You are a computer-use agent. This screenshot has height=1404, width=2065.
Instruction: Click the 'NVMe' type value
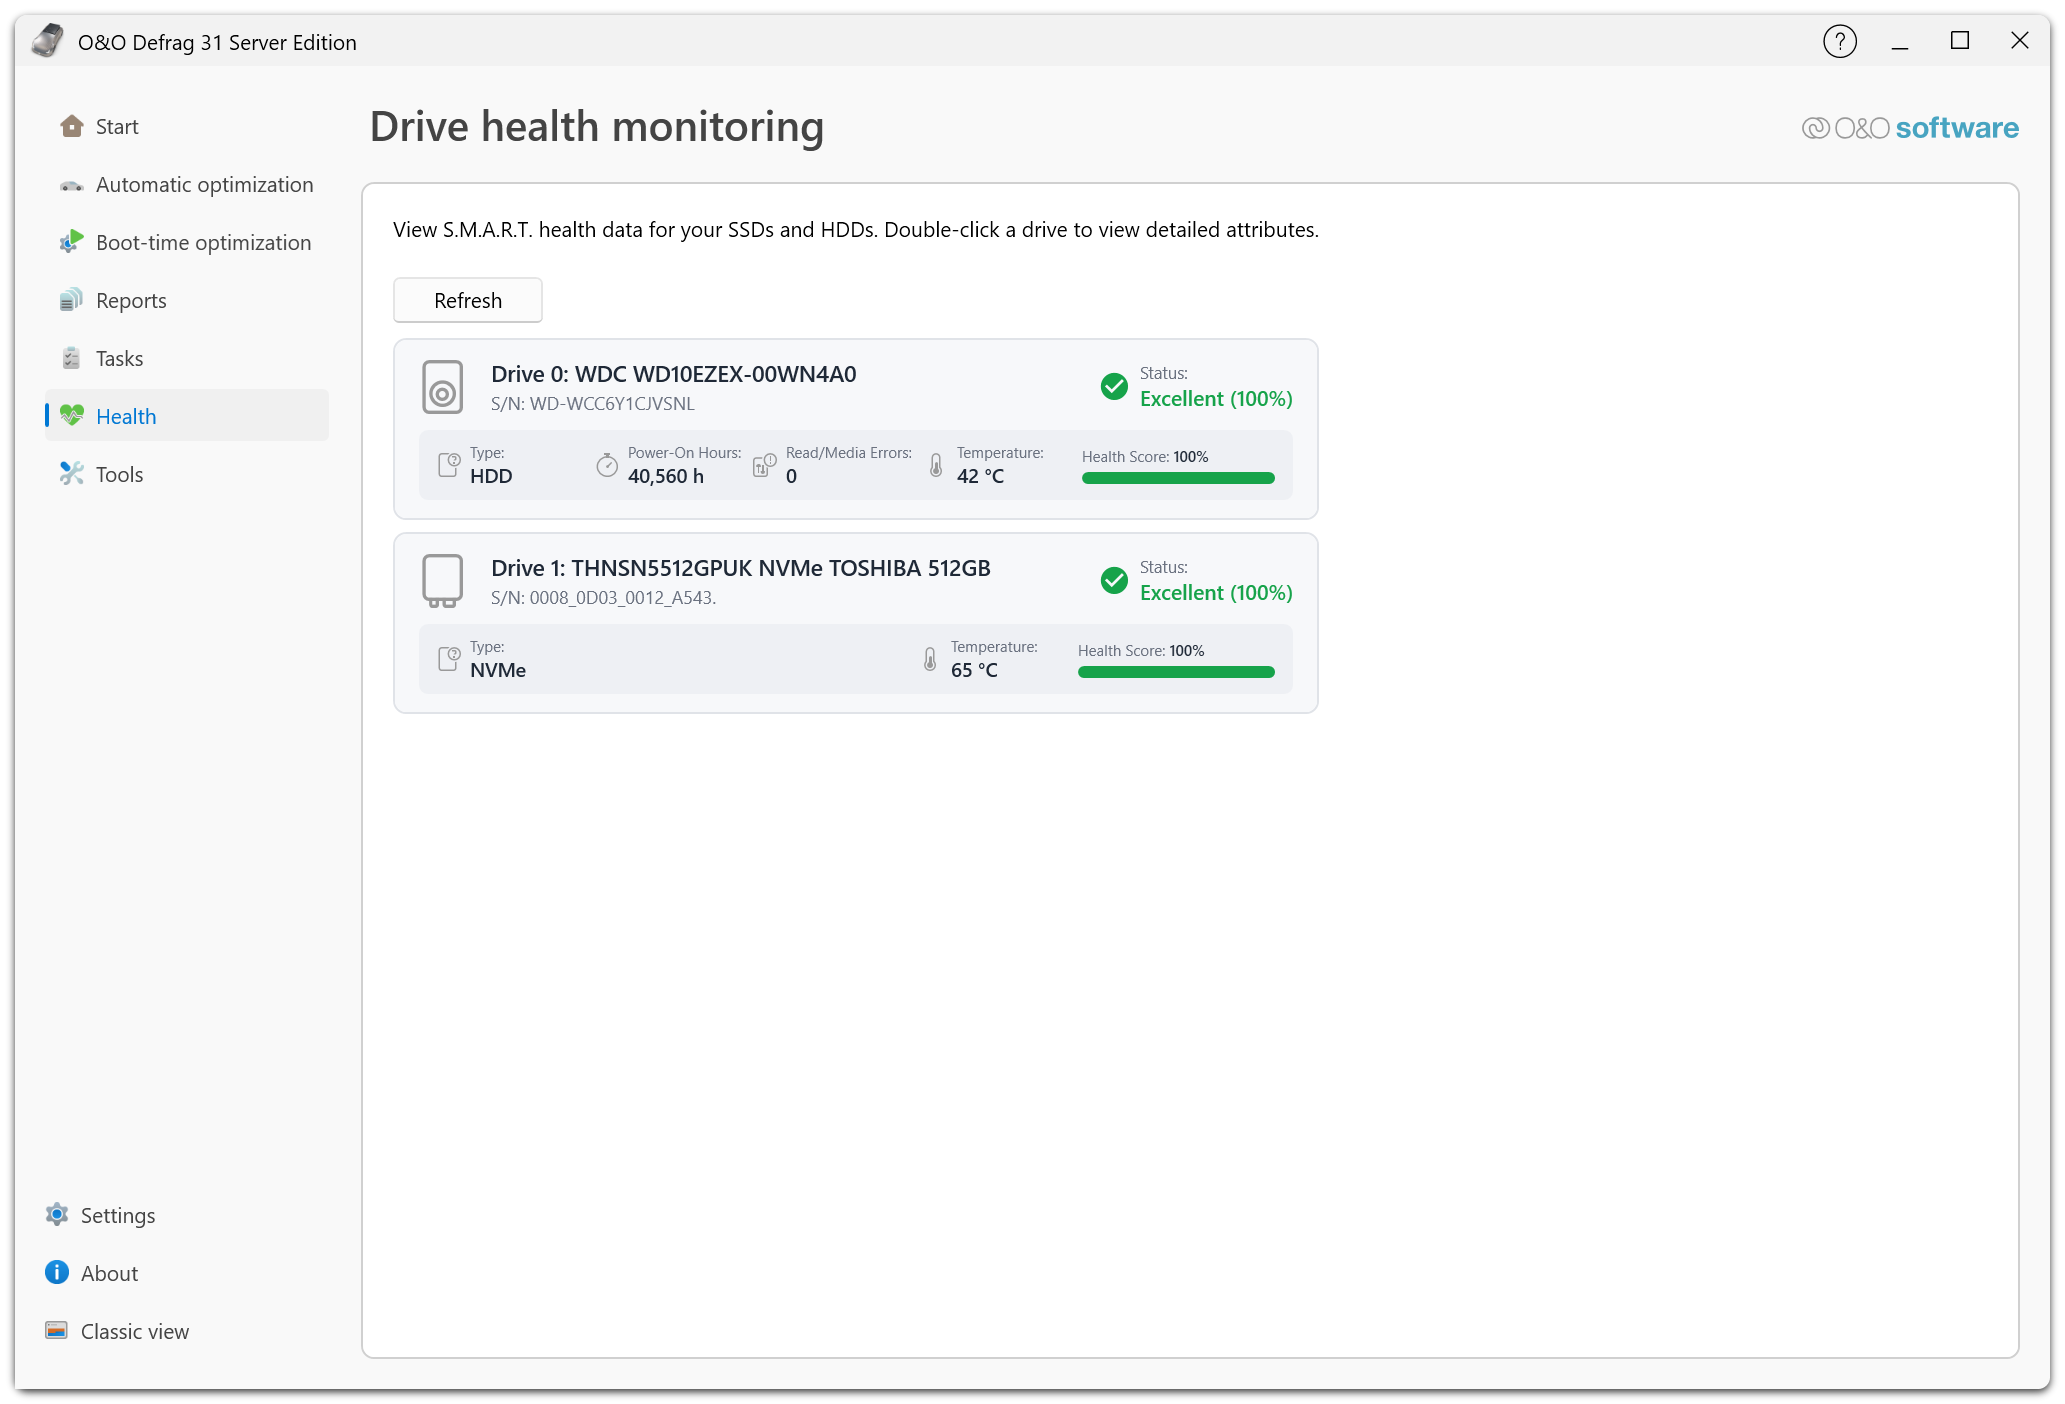click(x=498, y=671)
